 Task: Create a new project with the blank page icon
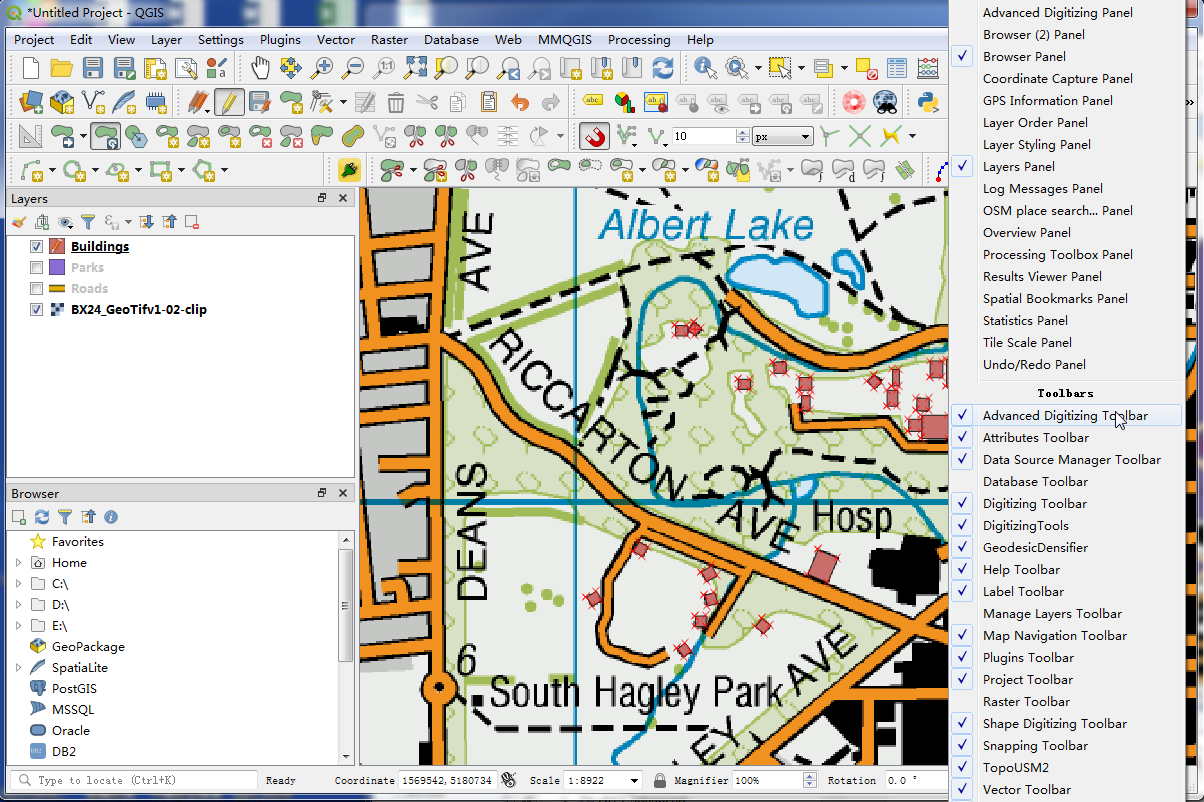tap(31, 68)
